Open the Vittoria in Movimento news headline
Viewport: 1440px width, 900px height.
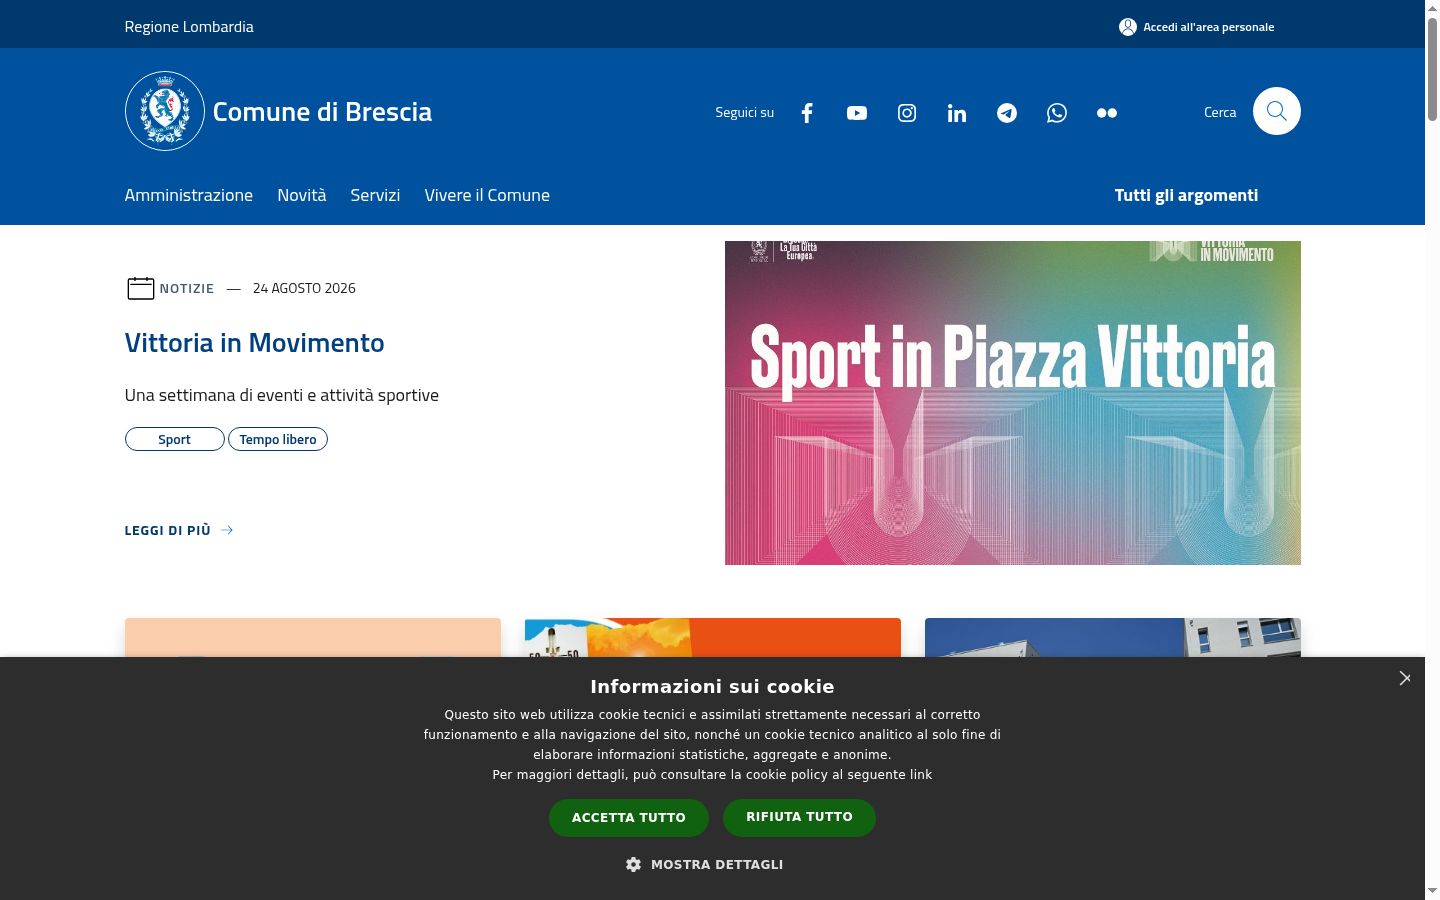pos(254,342)
